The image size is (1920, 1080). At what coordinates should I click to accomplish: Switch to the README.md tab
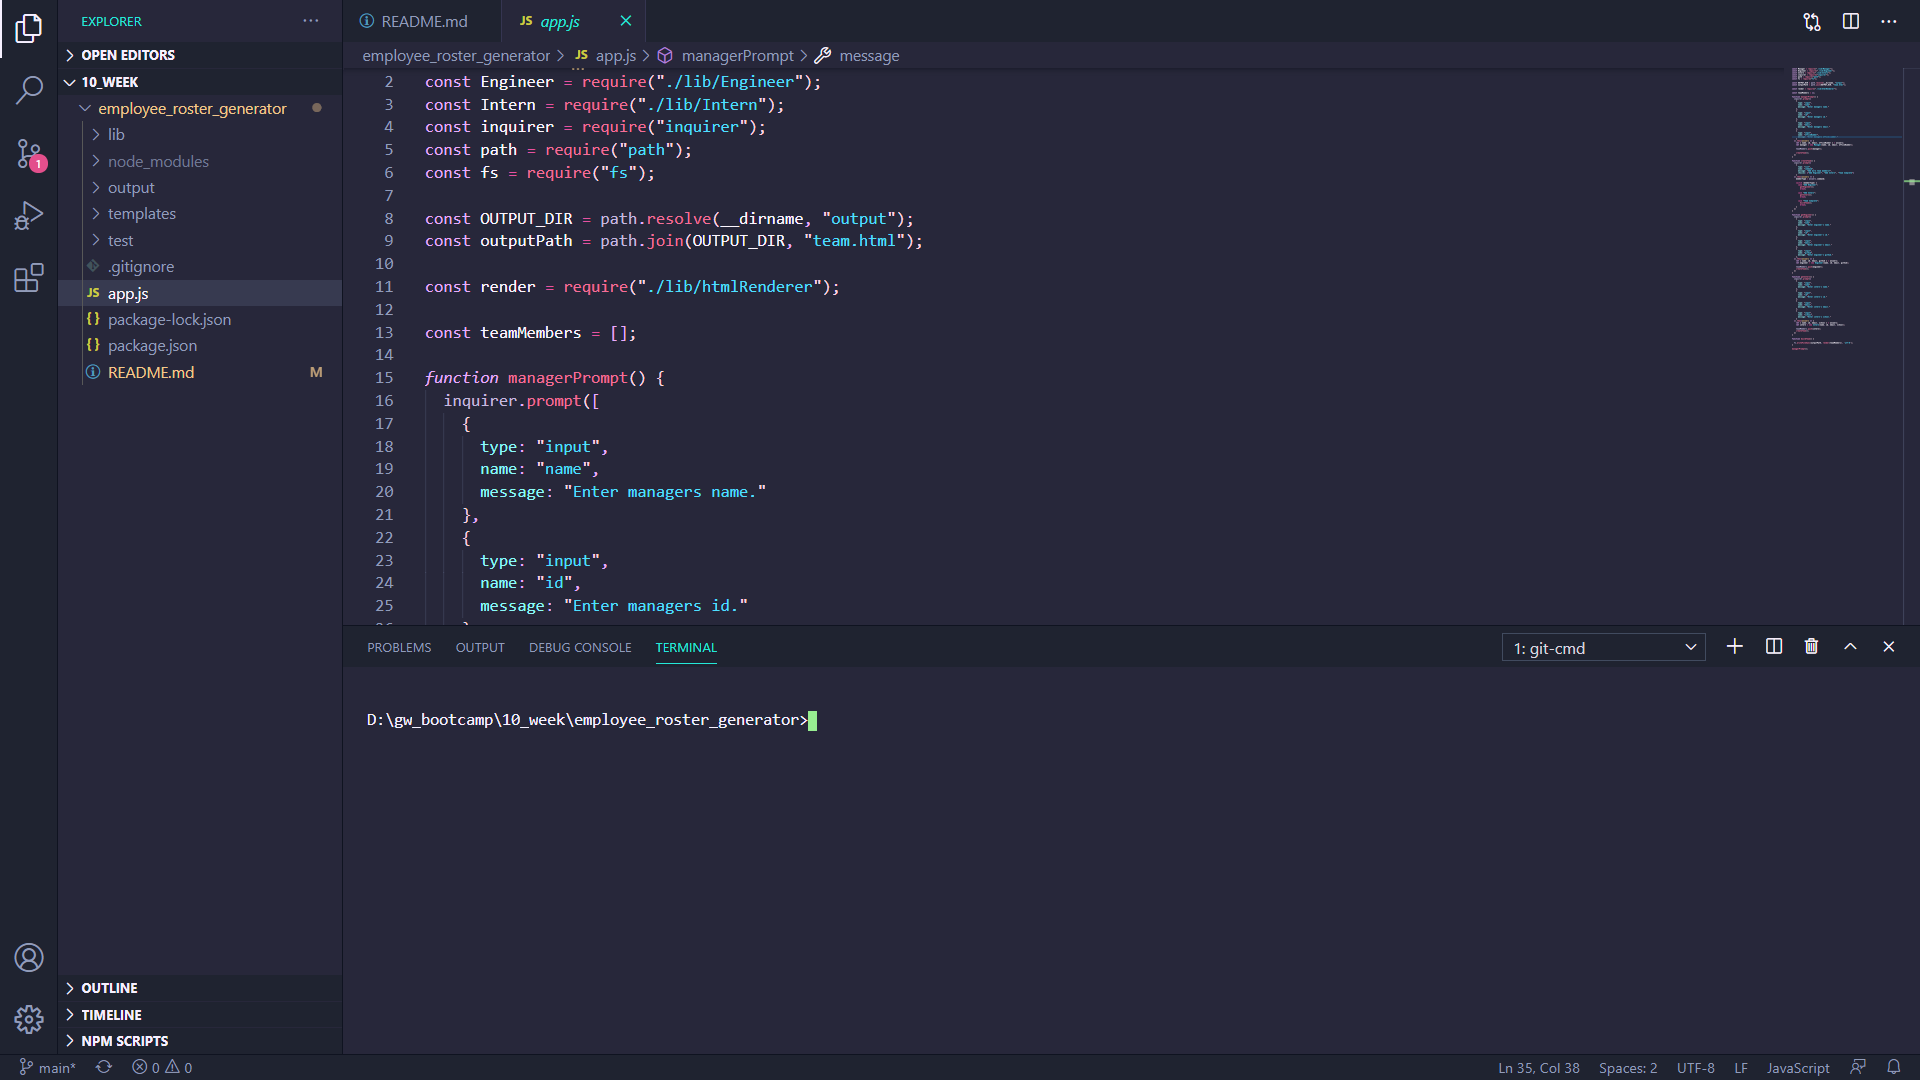tap(424, 20)
